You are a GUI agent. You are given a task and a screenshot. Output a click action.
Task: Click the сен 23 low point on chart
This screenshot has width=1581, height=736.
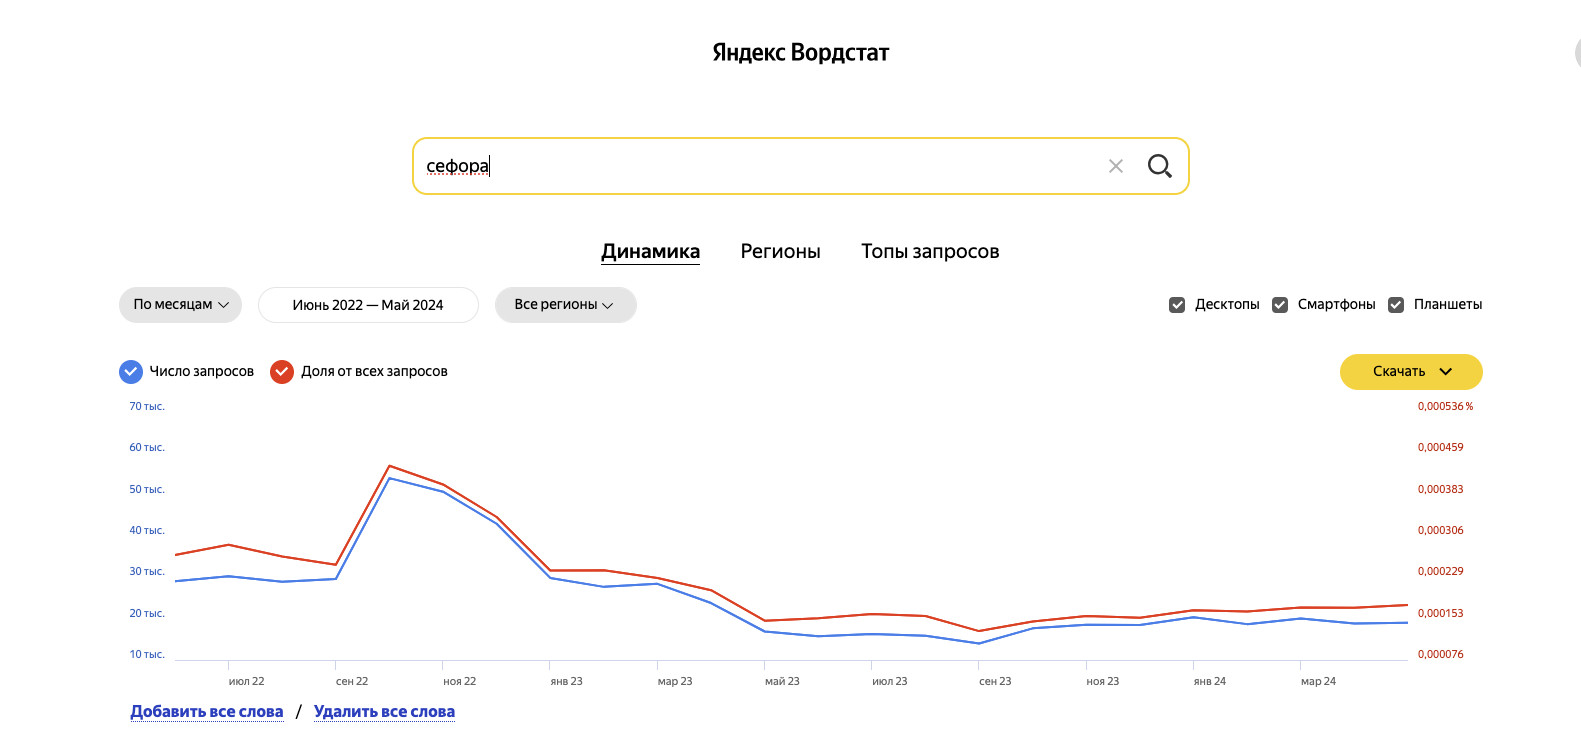pyautogui.click(x=979, y=642)
